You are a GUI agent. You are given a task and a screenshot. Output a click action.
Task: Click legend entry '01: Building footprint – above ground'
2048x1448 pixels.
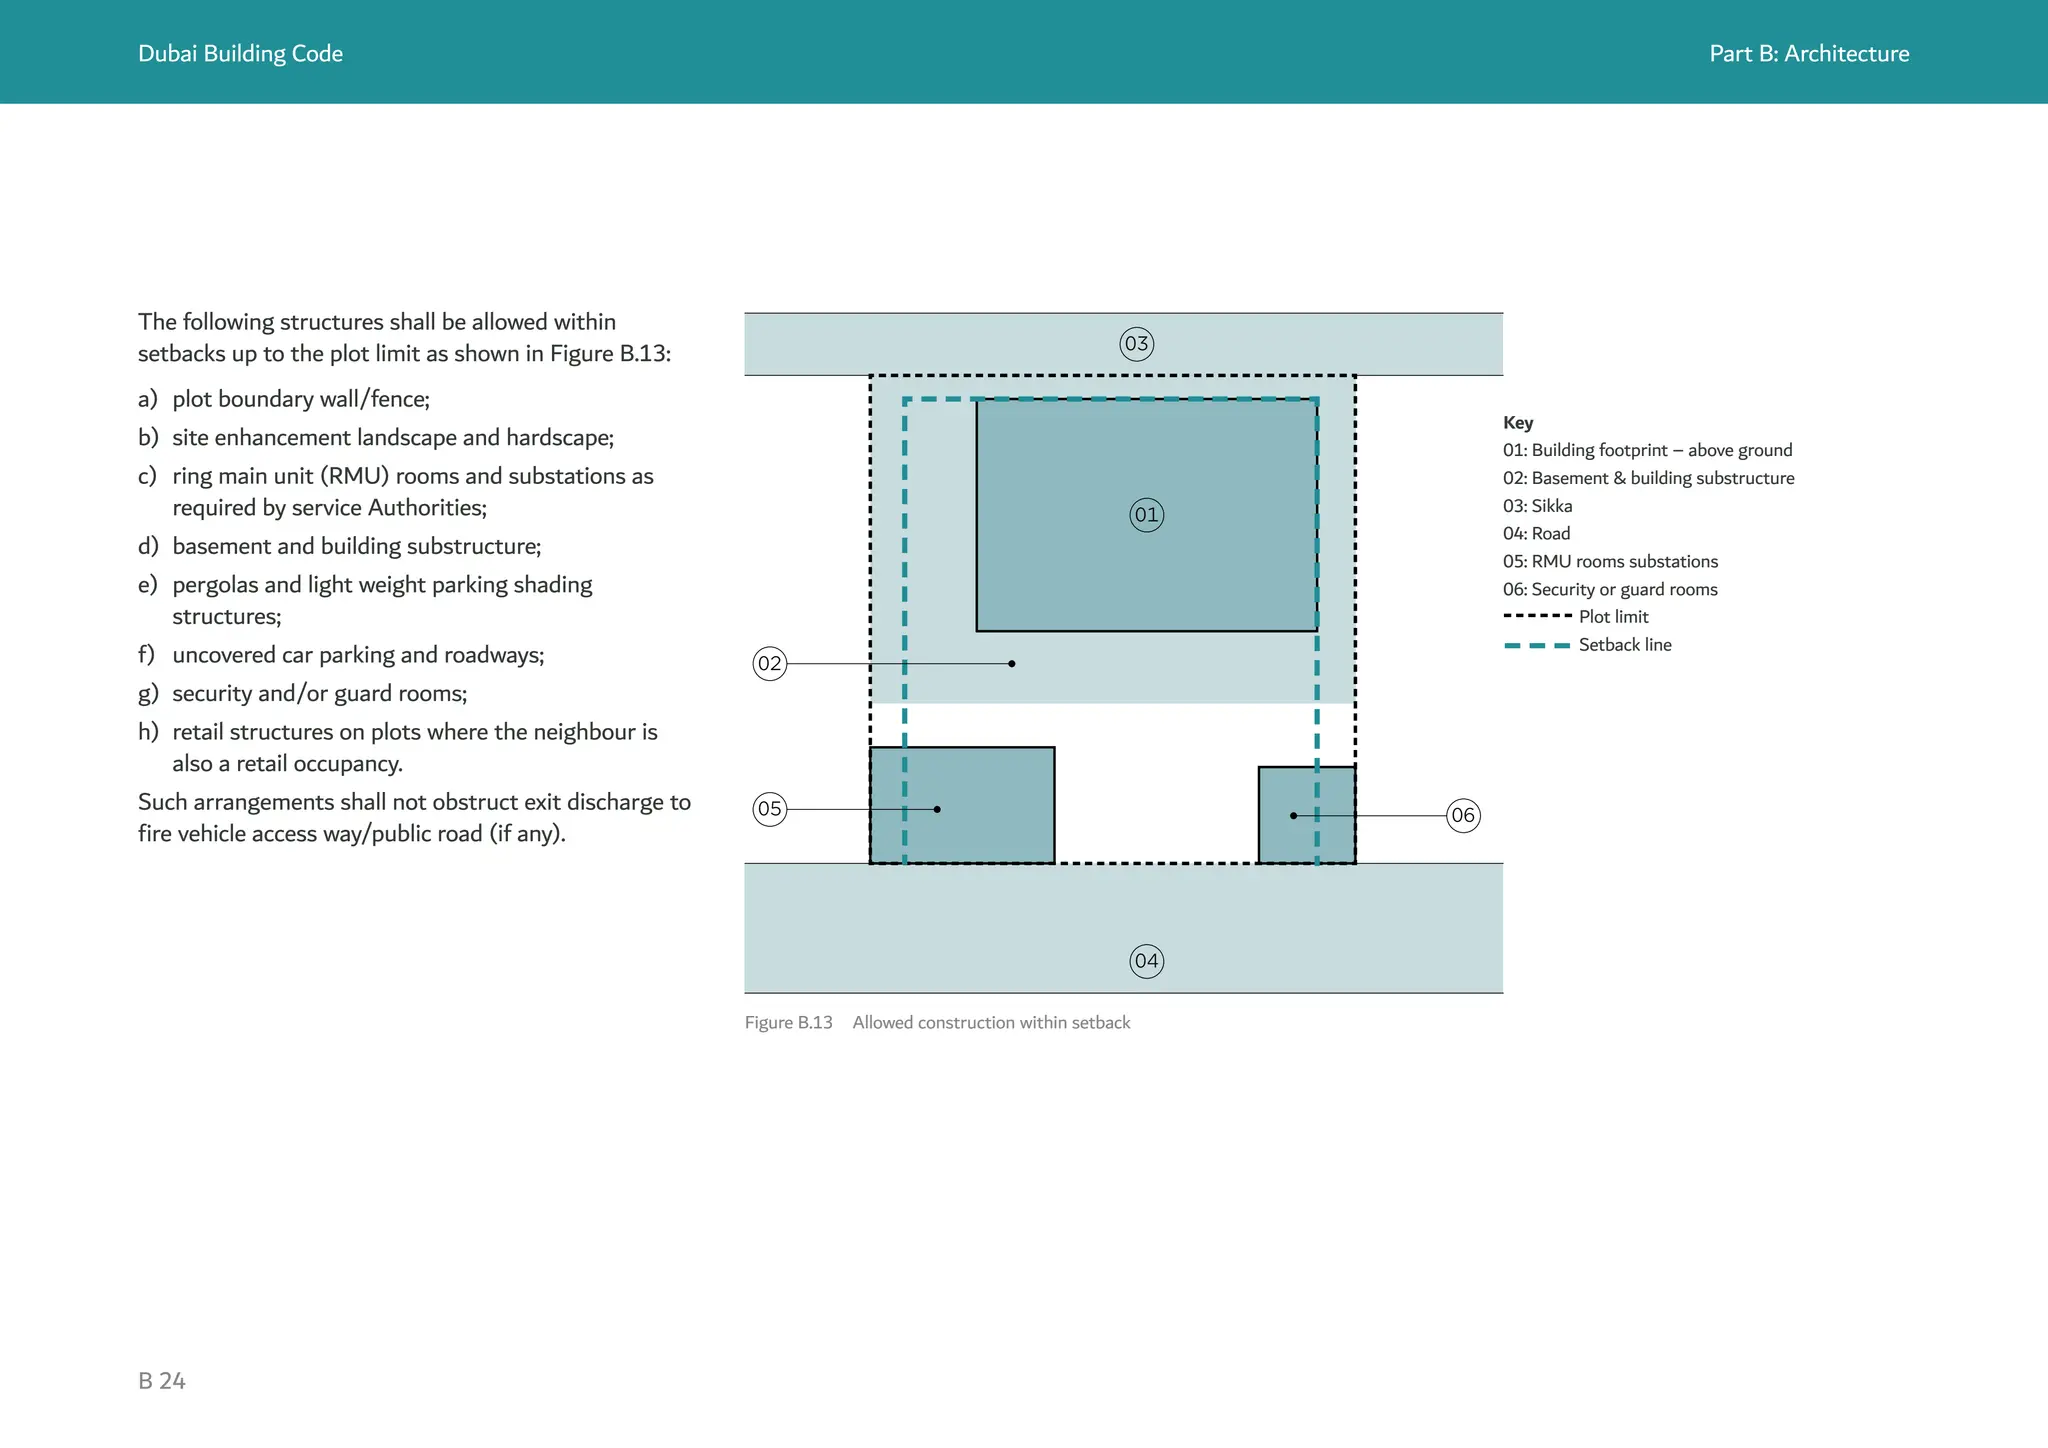tap(1647, 451)
